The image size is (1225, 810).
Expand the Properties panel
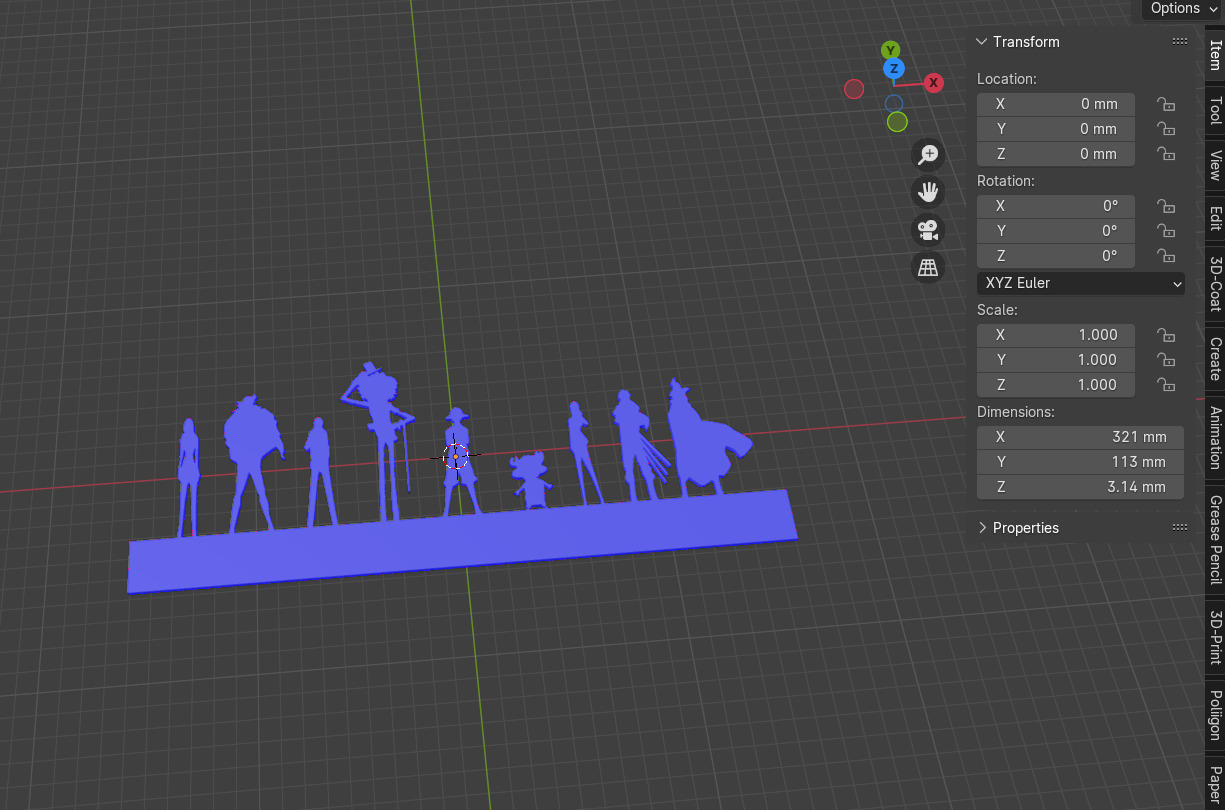(981, 528)
